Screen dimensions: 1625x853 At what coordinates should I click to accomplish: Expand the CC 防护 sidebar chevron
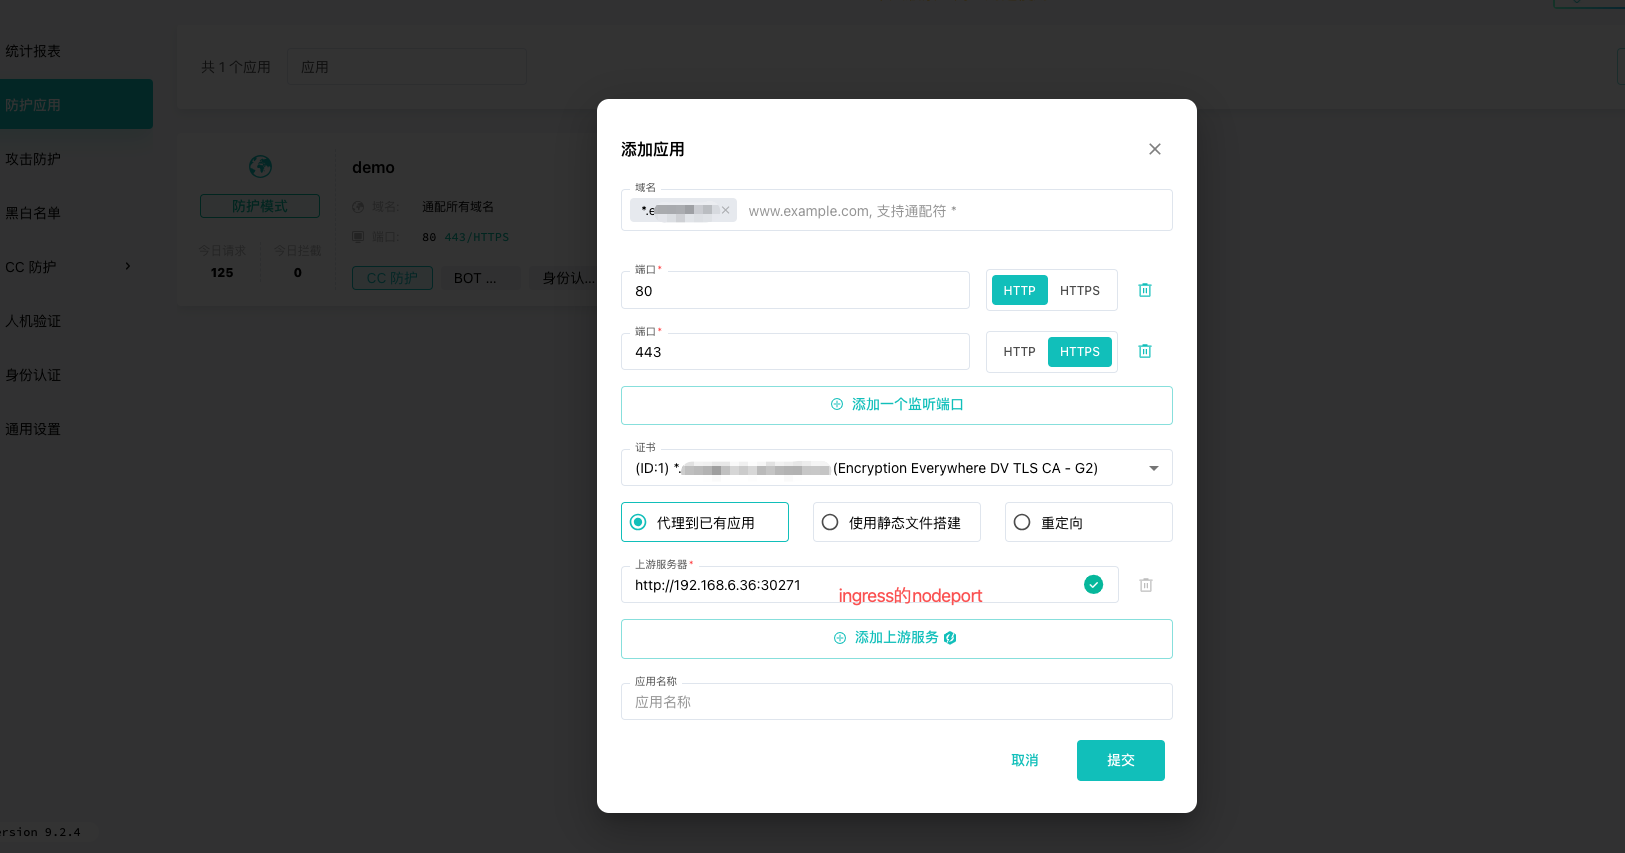pos(128,266)
